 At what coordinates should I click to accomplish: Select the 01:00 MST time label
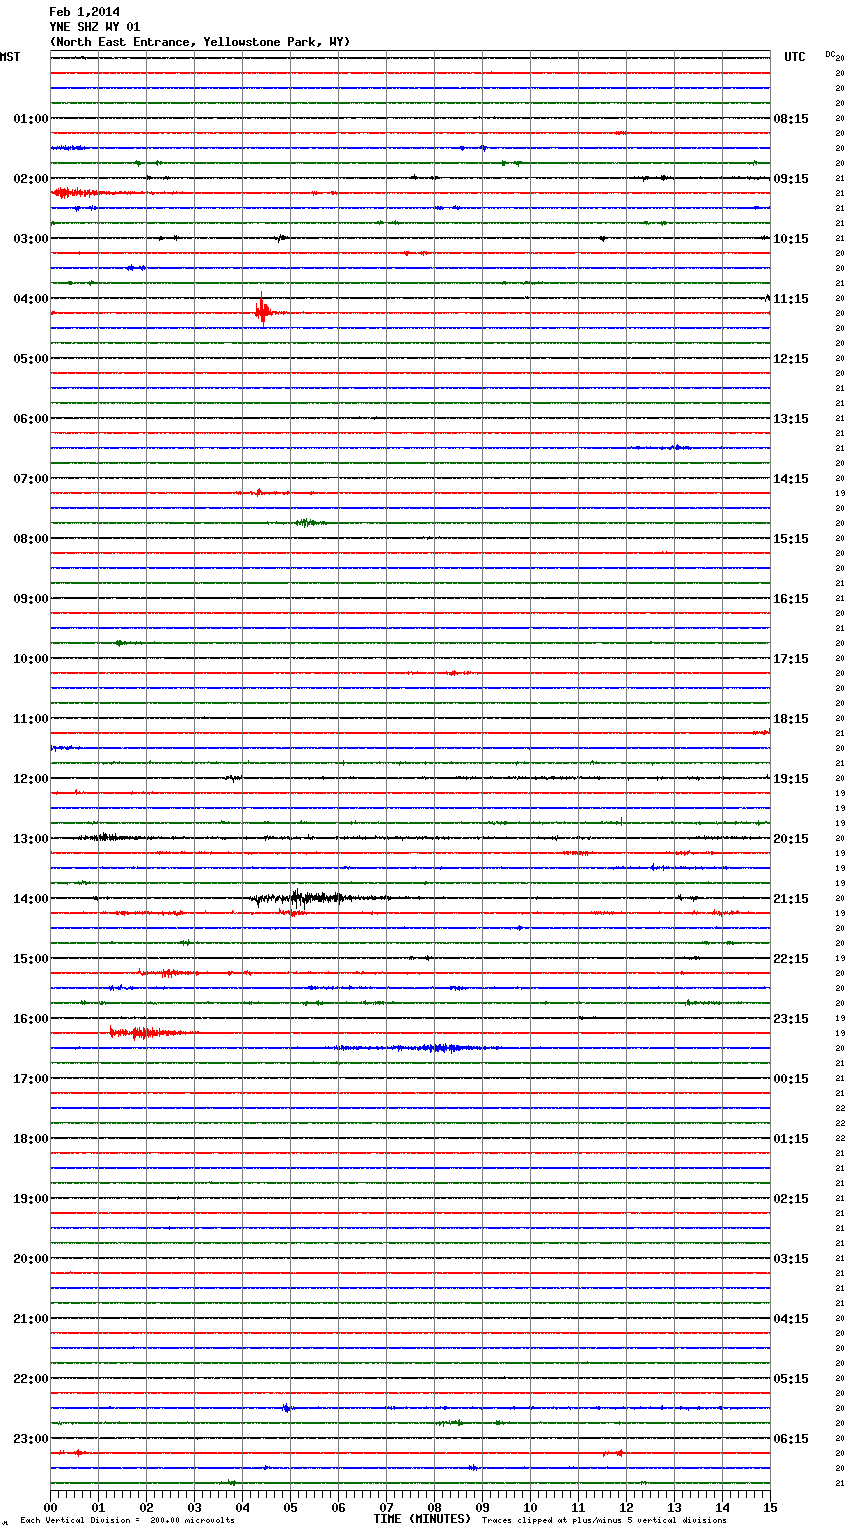(x=31, y=119)
